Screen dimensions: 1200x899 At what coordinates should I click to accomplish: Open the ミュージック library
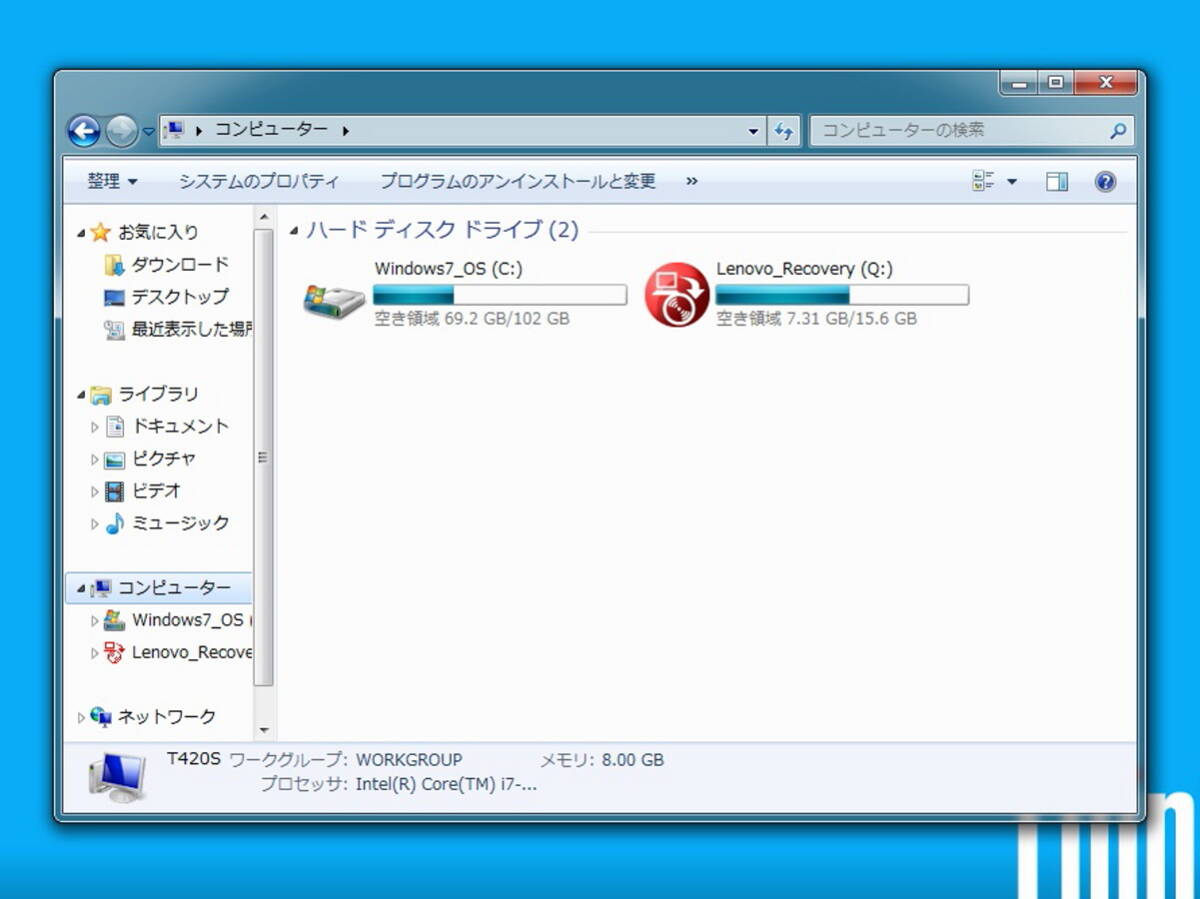click(180, 522)
